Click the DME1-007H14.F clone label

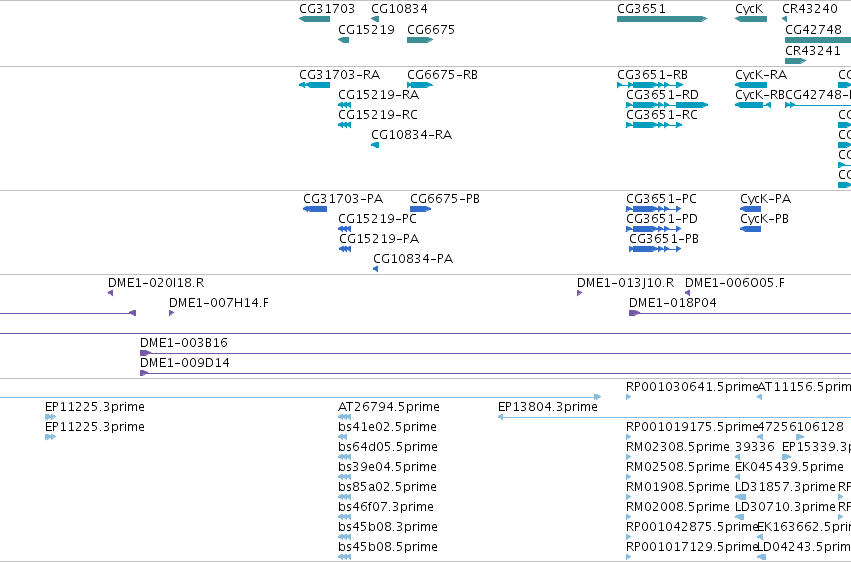[219, 303]
